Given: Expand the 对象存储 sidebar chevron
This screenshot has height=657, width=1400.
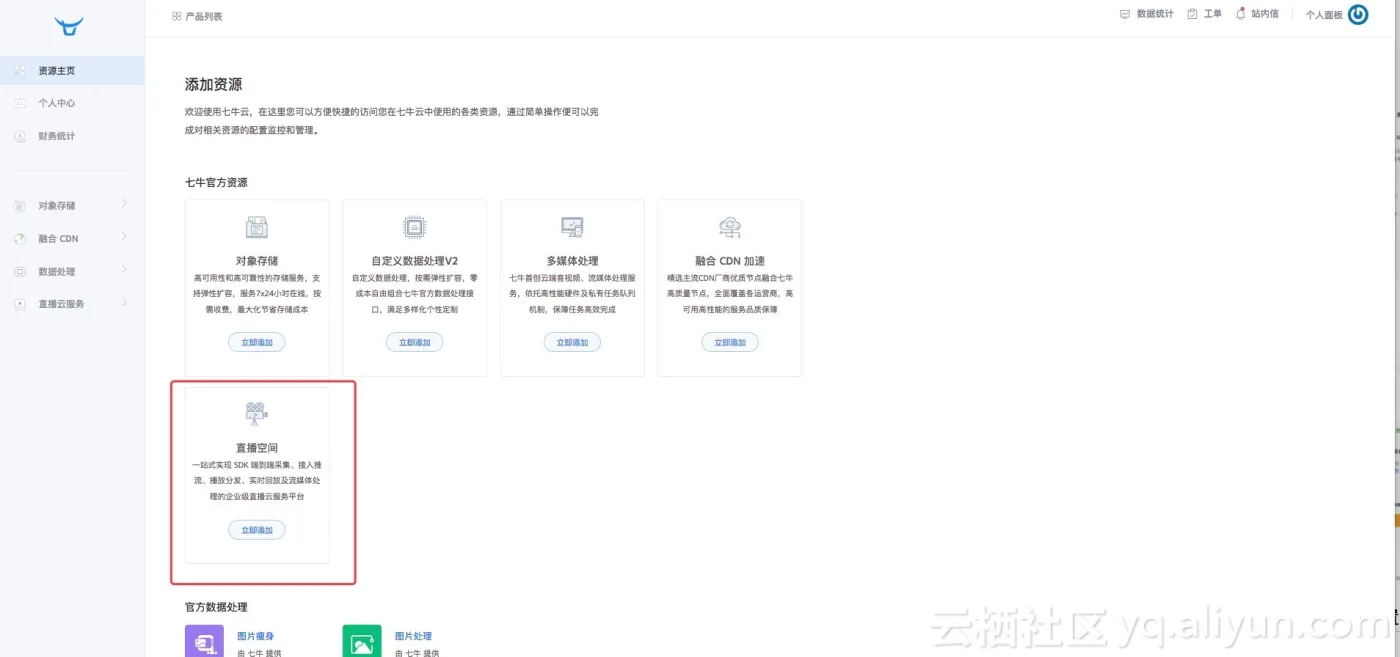Looking at the screenshot, I should click(x=124, y=204).
